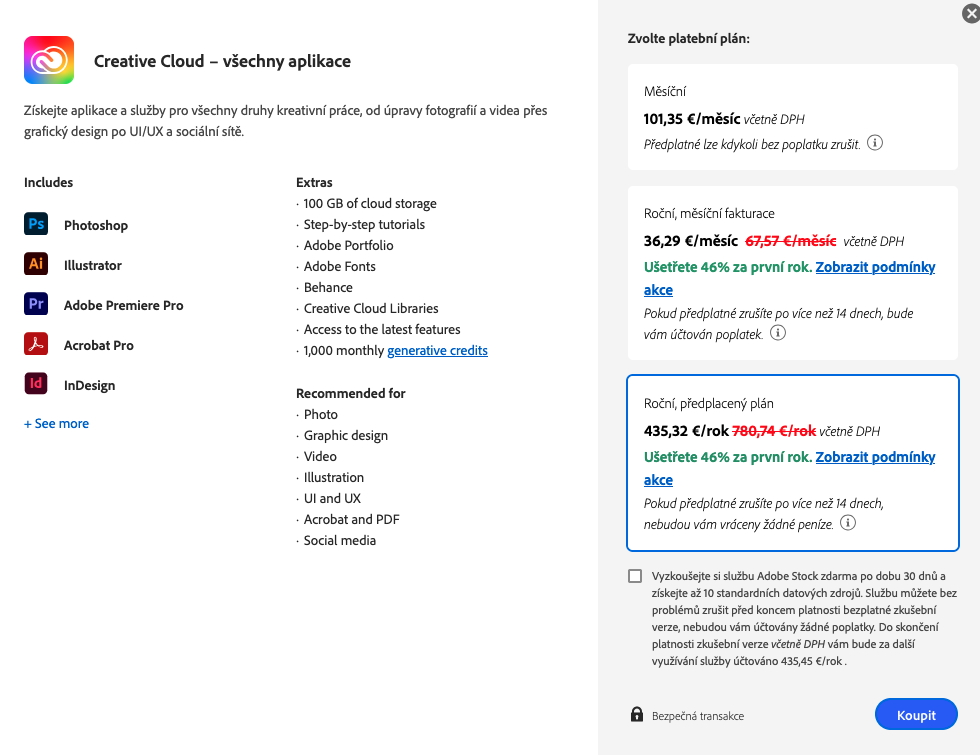Click the Koupit button
The image size is (980, 755).
click(916, 714)
